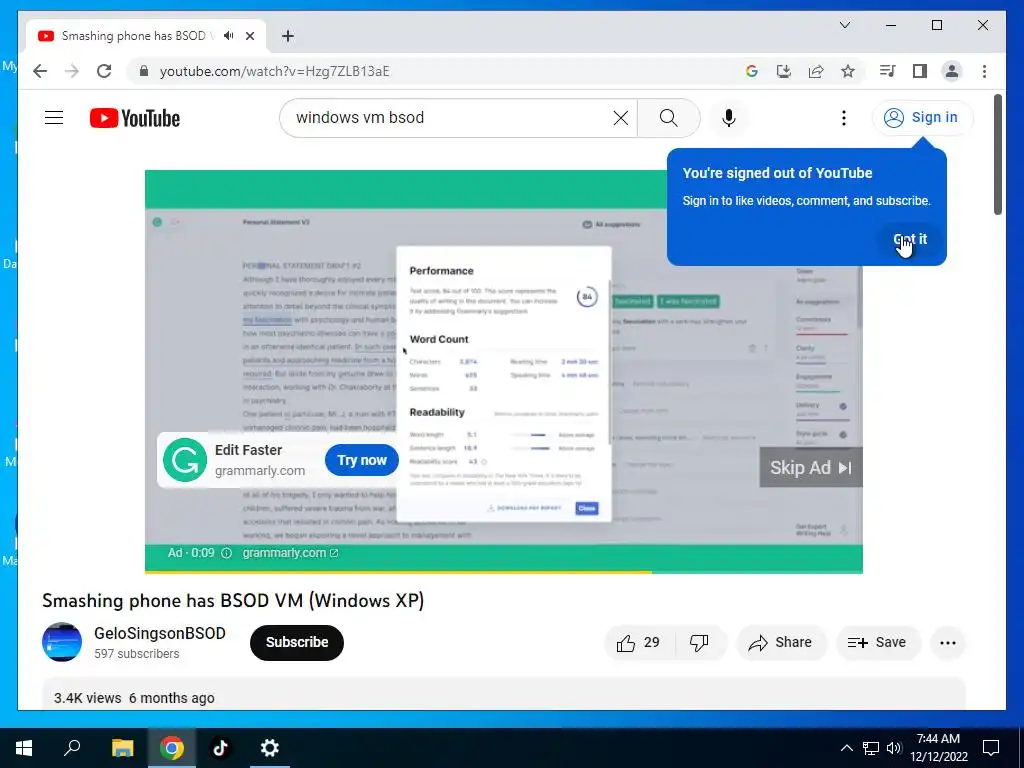Screen dimensions: 1024x768
Task: Open Settings gear in the taskbar
Action: tap(270, 748)
